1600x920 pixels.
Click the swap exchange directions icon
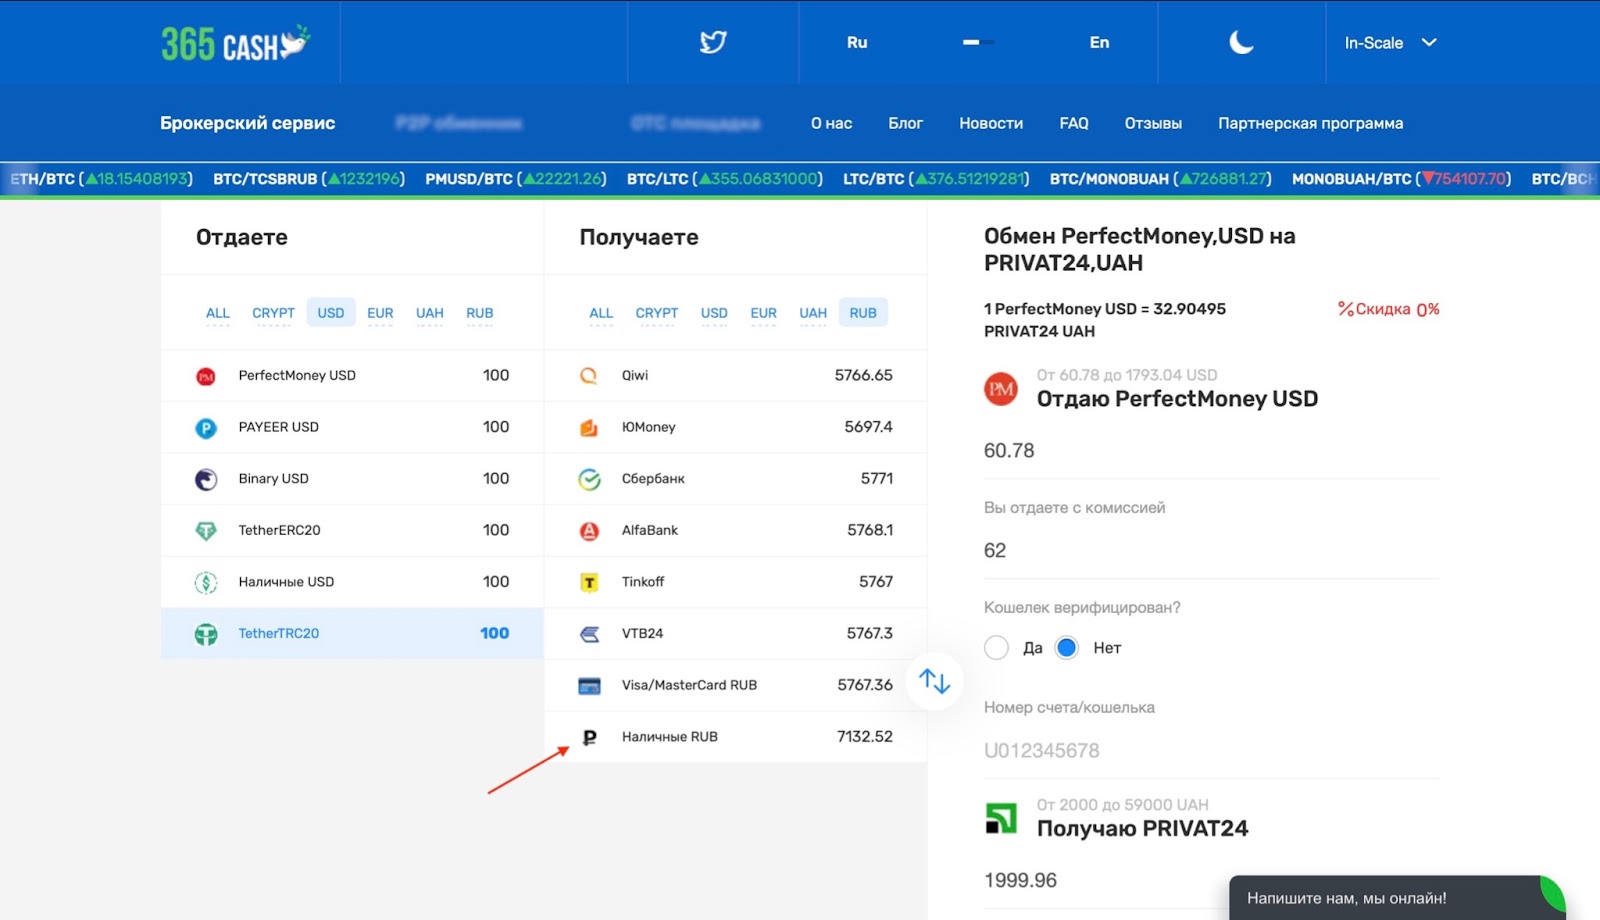934,680
